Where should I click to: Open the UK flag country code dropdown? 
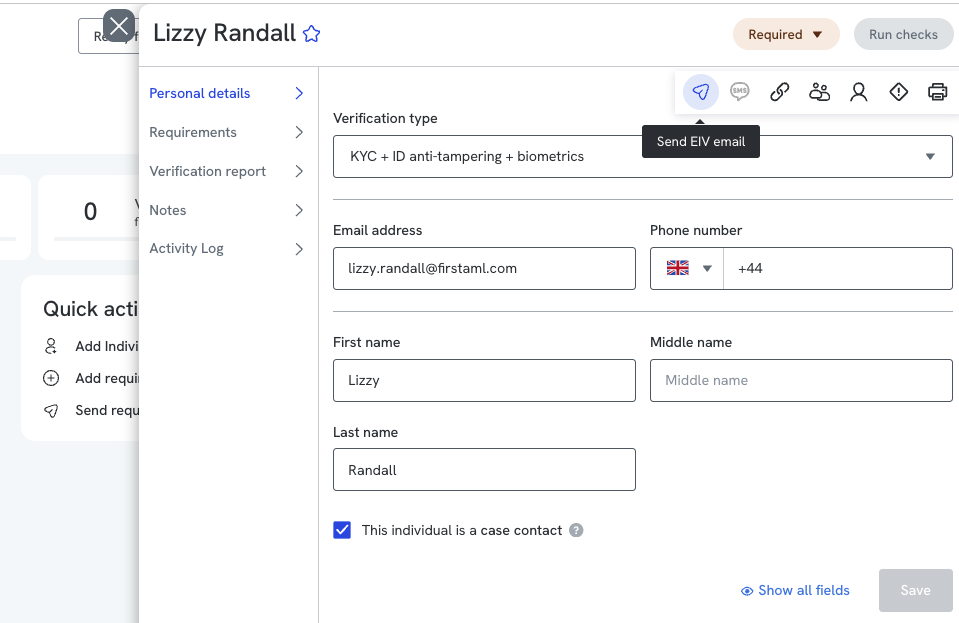(687, 268)
